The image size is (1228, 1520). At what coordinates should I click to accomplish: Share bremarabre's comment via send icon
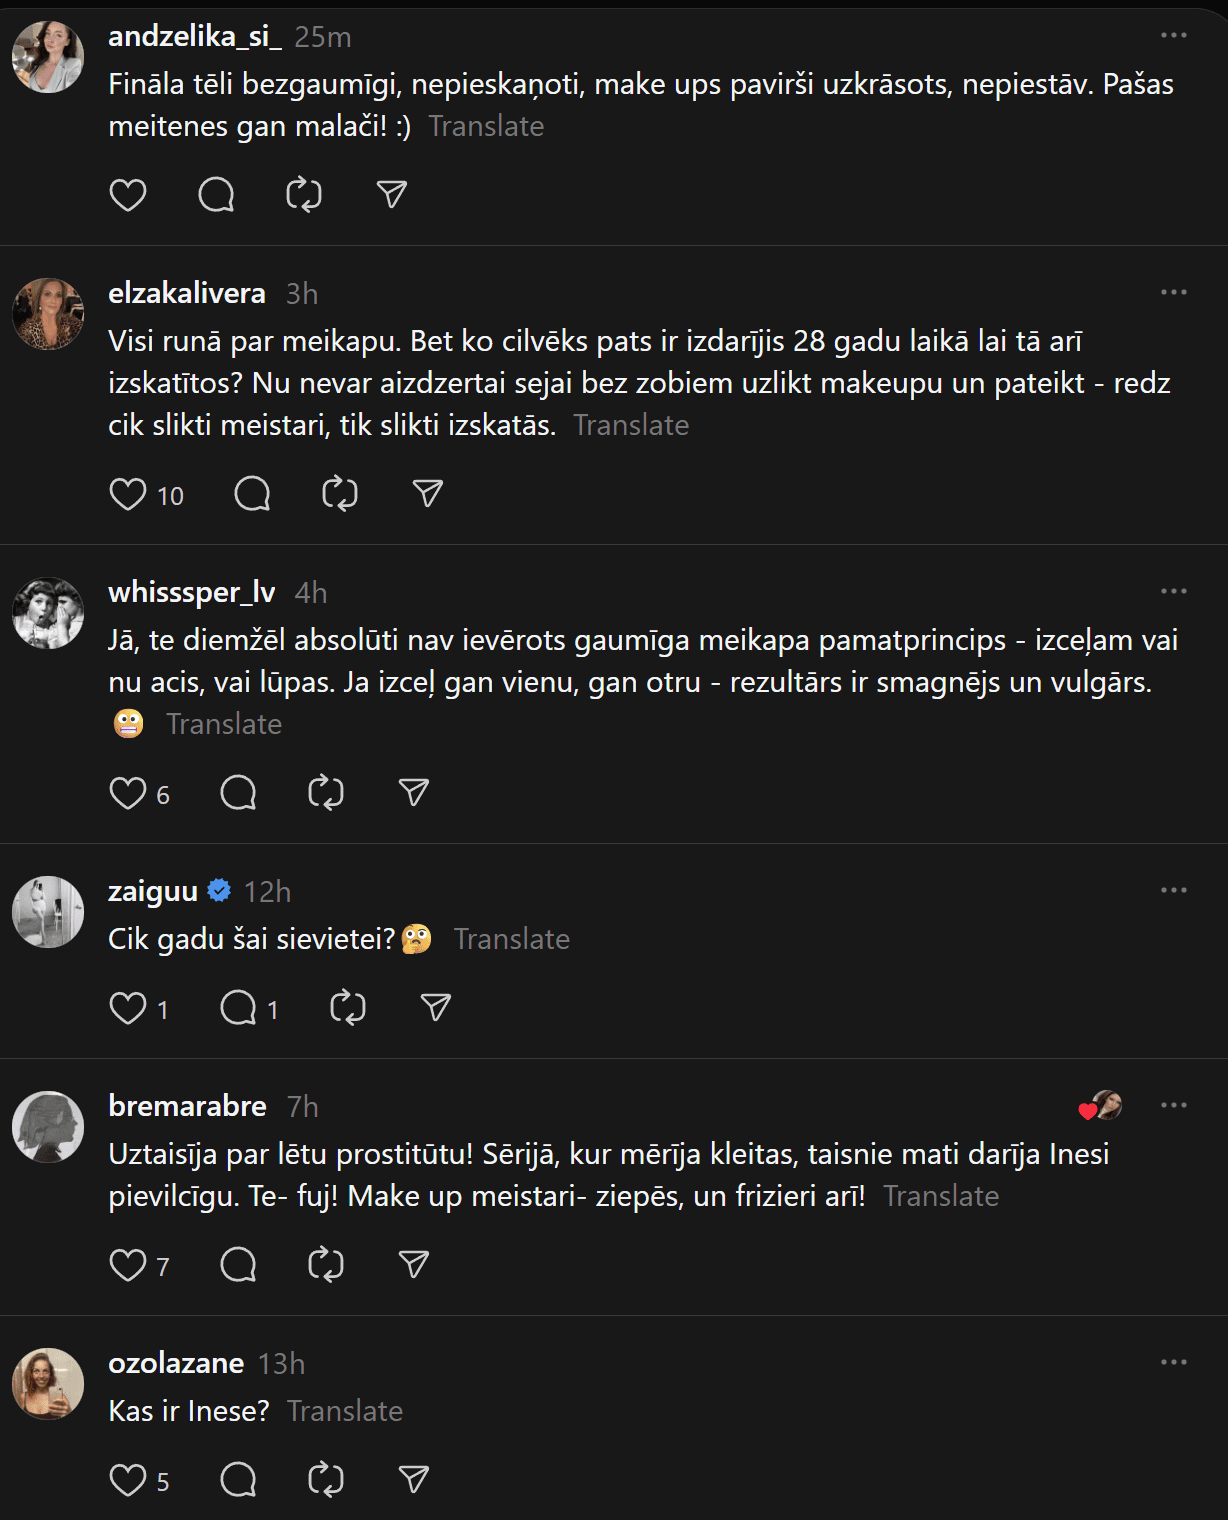[x=413, y=1265]
